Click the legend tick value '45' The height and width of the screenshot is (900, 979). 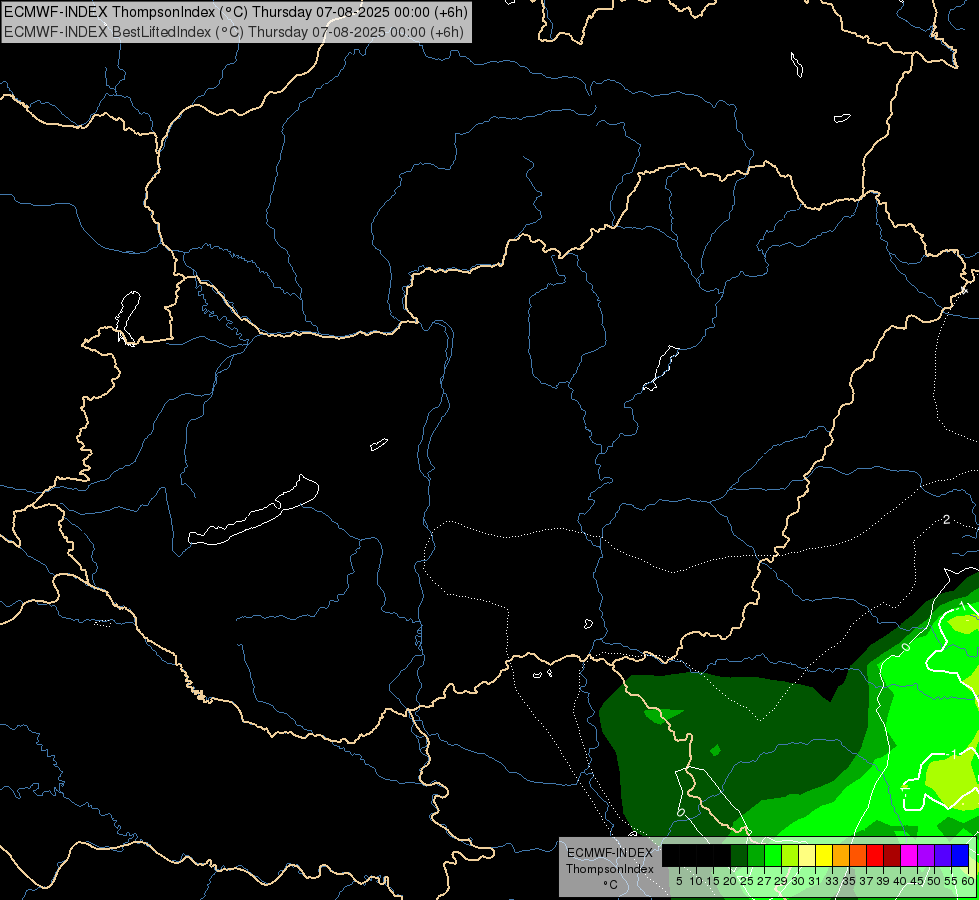pyautogui.click(x=917, y=881)
